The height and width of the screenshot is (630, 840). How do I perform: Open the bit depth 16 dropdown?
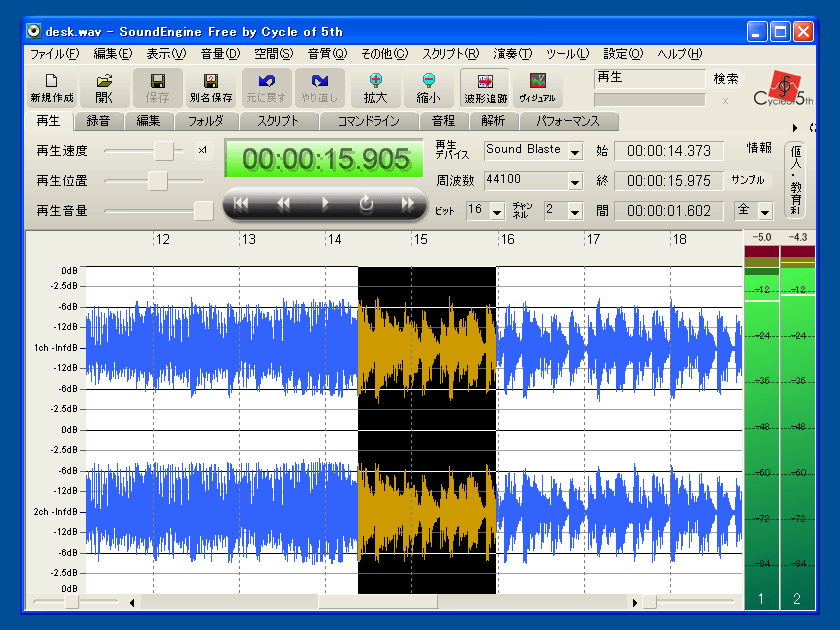click(497, 212)
